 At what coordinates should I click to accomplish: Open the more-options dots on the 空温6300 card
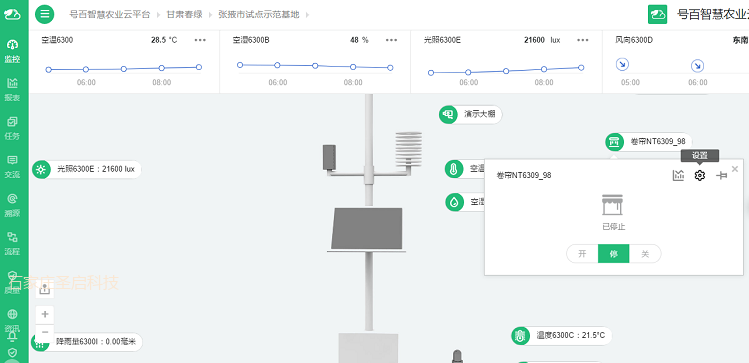(x=200, y=40)
